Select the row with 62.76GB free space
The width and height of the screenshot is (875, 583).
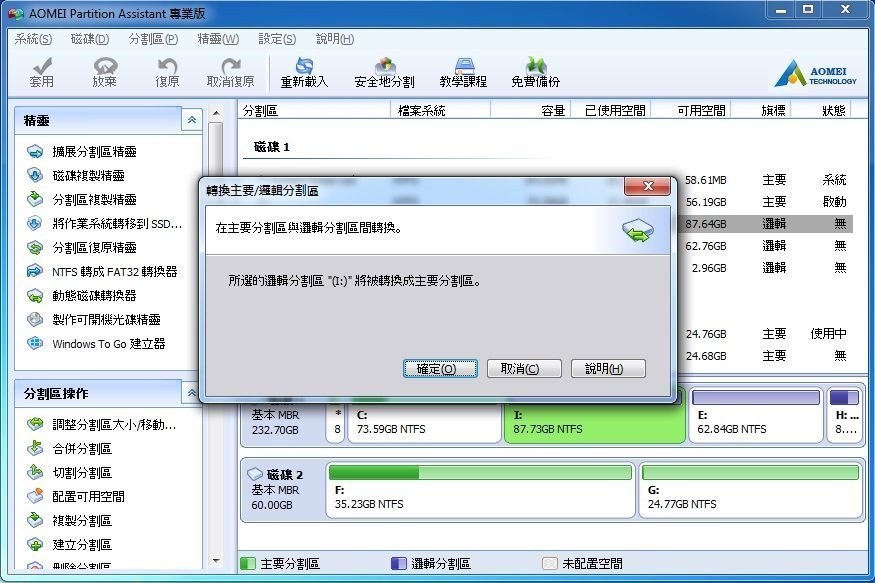click(x=766, y=245)
